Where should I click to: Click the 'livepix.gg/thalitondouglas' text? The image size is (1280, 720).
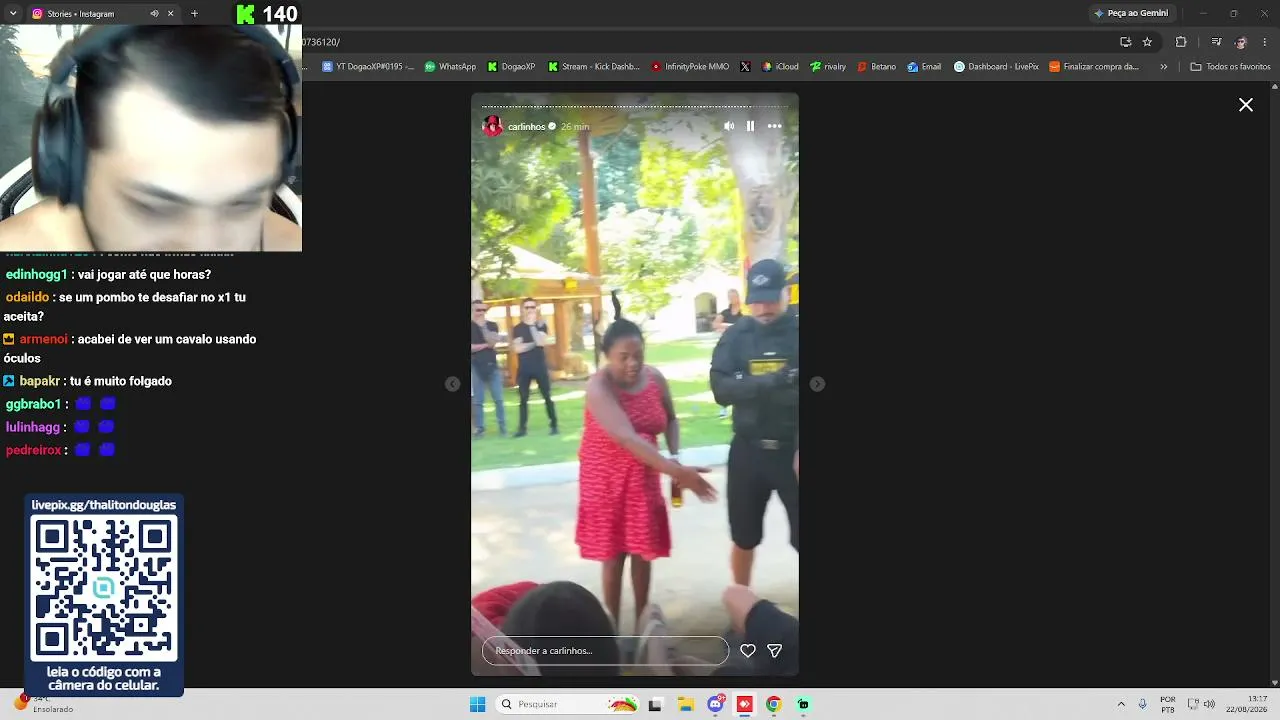[104, 505]
